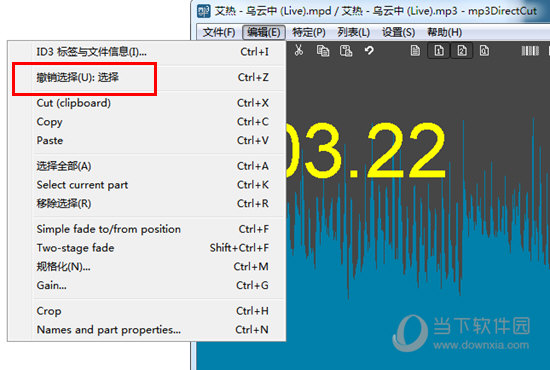Open the 特定(P) menu
Viewport: 550px width, 370px height.
point(309,32)
